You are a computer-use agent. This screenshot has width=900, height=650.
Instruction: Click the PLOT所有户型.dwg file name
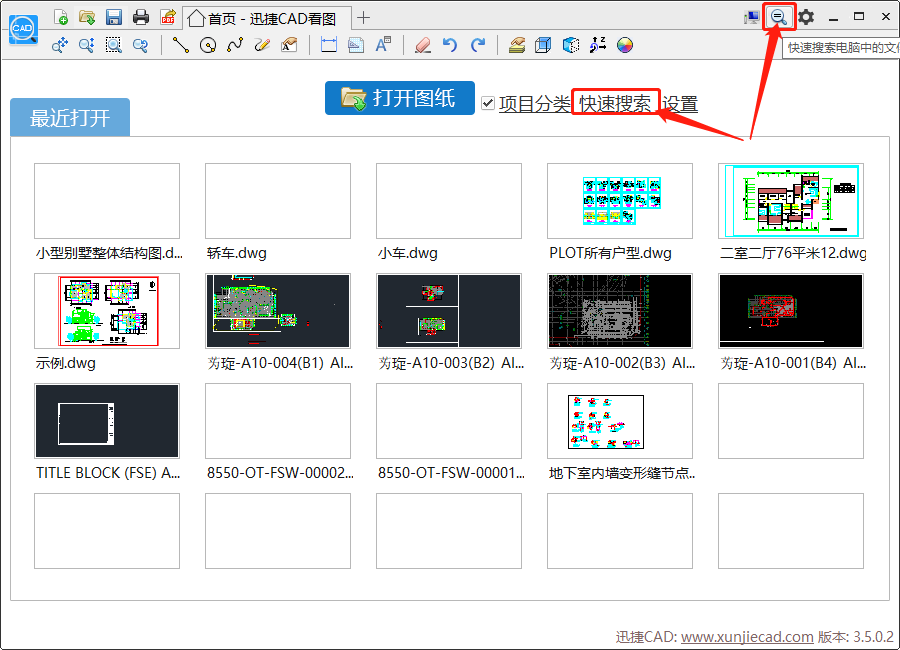[x=610, y=253]
